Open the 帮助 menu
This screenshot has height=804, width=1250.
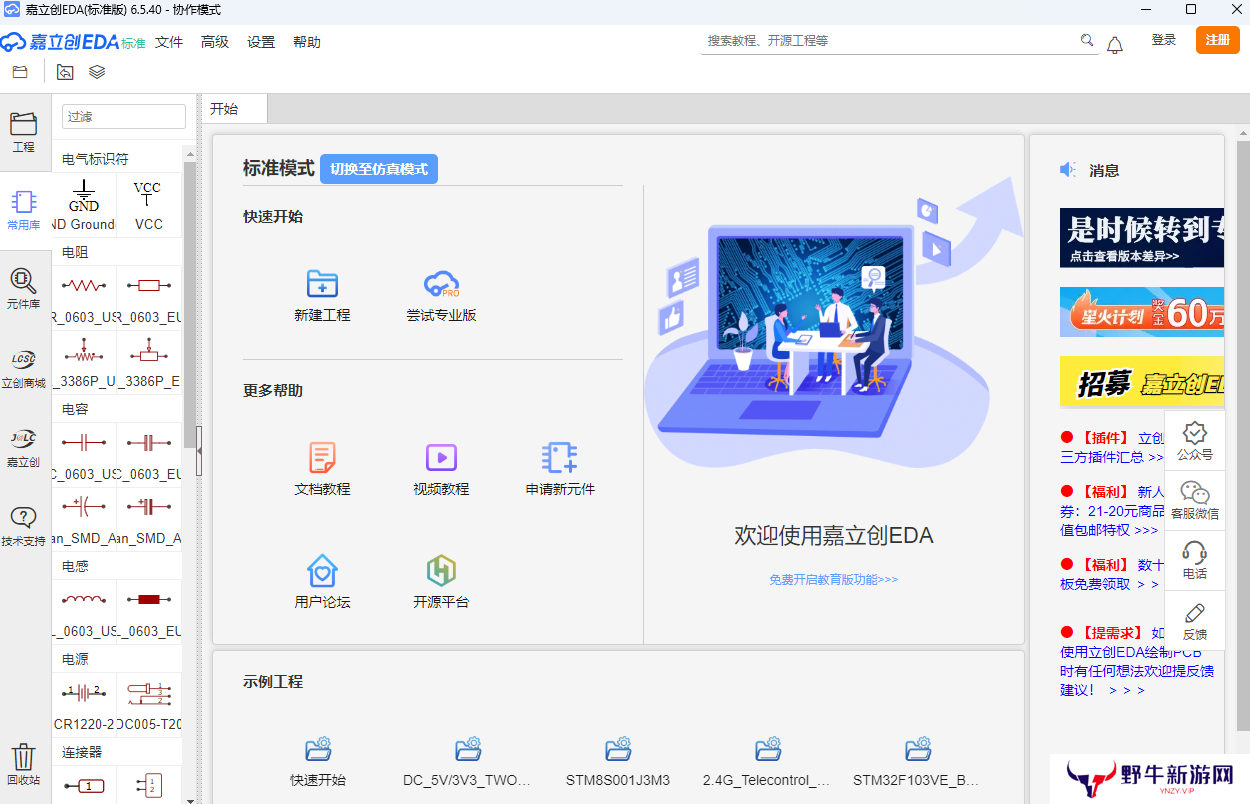[x=307, y=42]
